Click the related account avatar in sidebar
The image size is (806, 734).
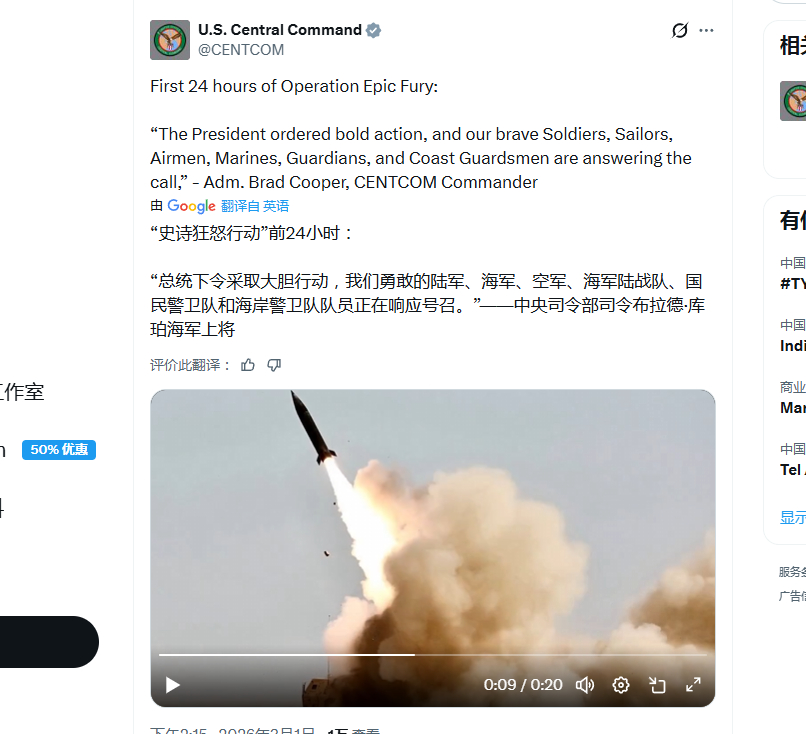click(793, 101)
